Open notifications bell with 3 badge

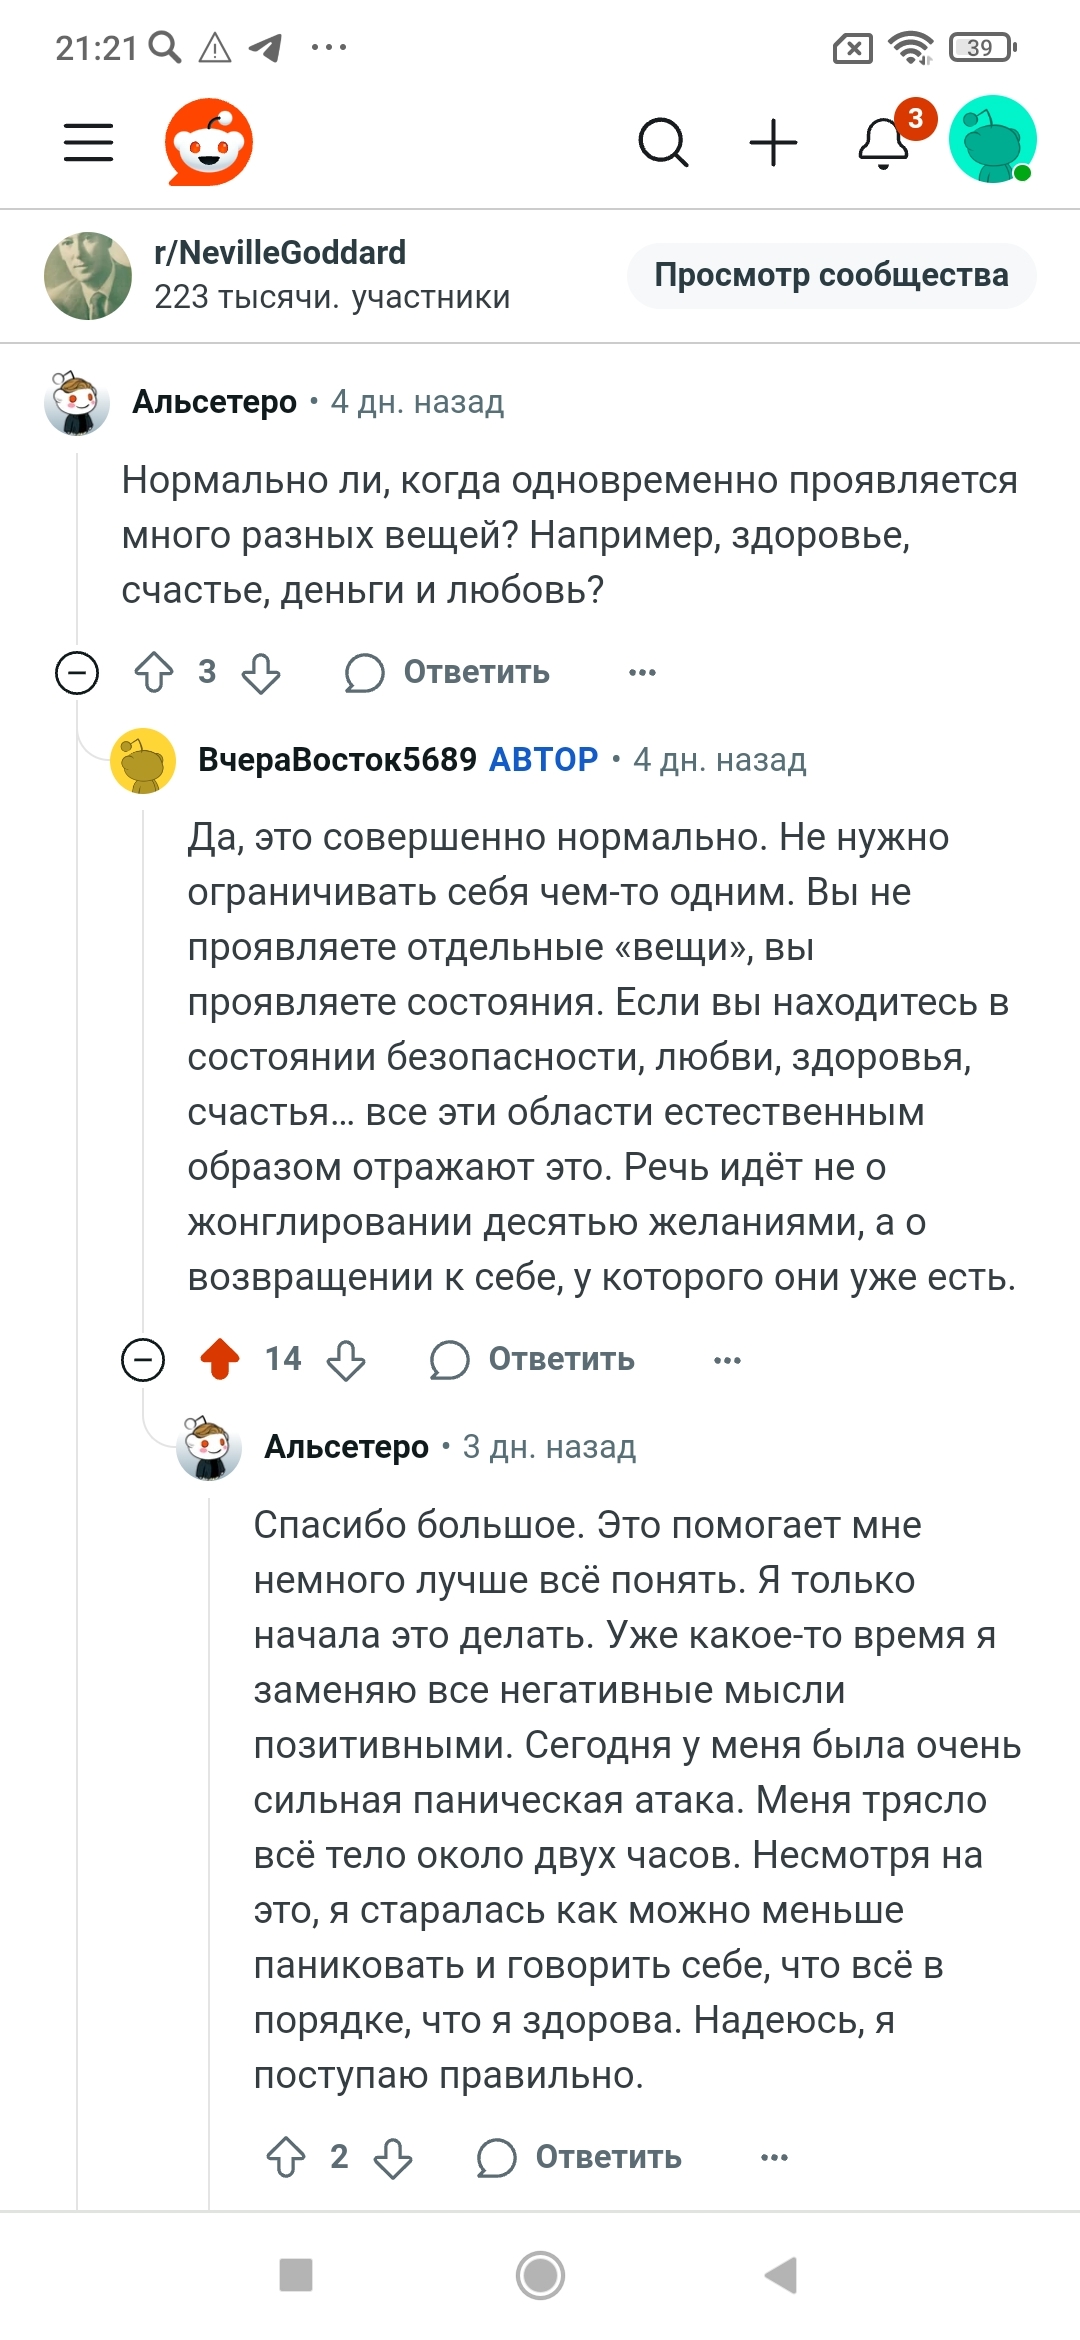coord(886,142)
